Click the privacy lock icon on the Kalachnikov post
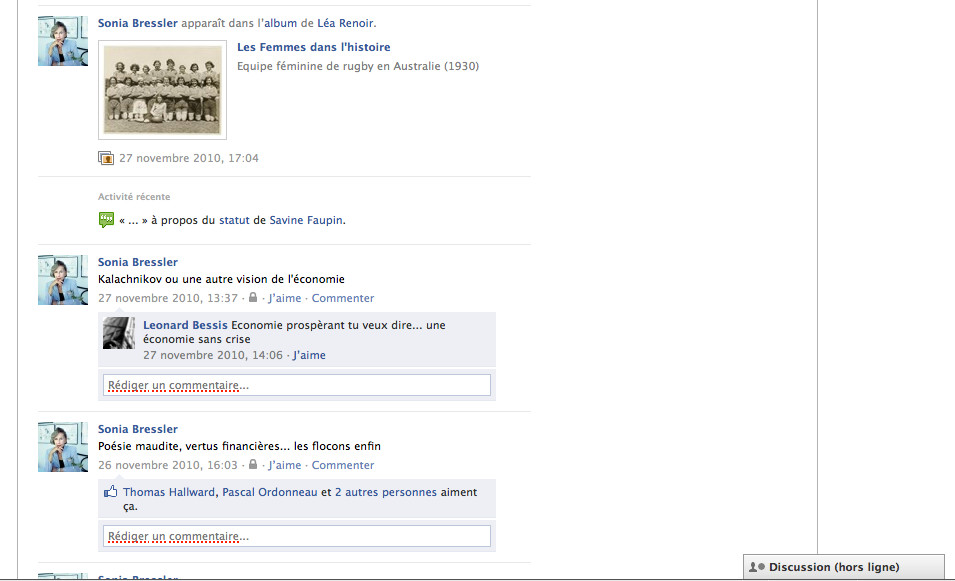Screen dimensions: 955x581 pyautogui.click(x=253, y=297)
